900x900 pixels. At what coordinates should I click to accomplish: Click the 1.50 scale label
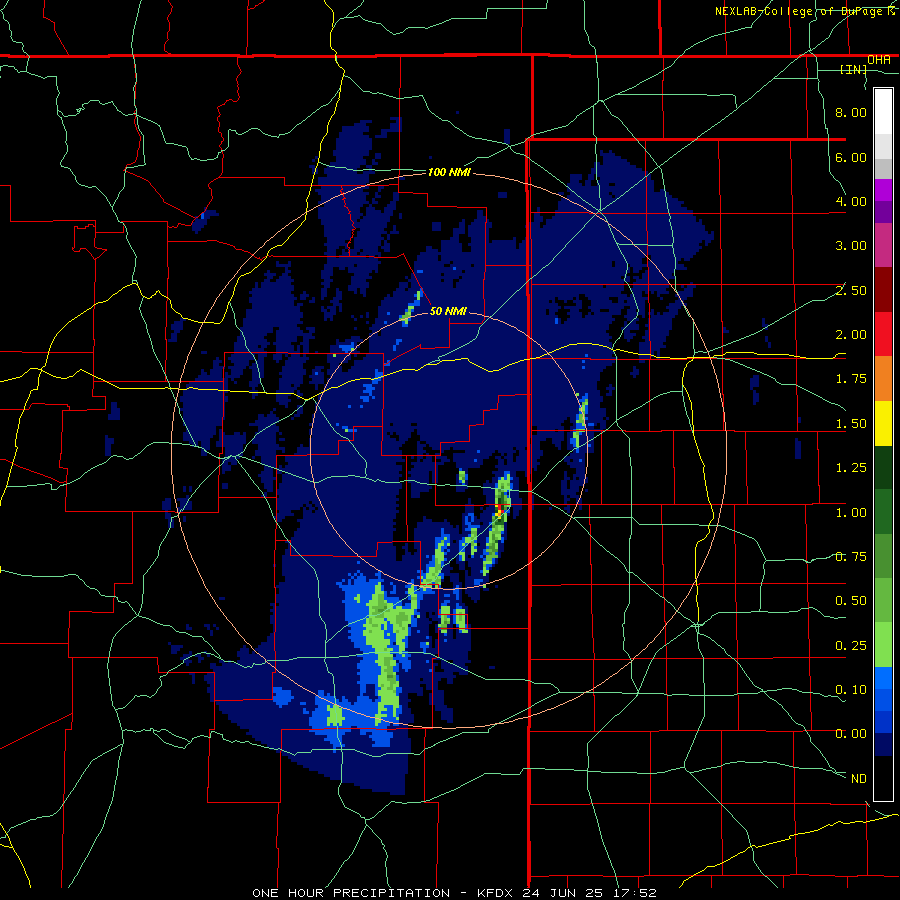click(x=851, y=424)
